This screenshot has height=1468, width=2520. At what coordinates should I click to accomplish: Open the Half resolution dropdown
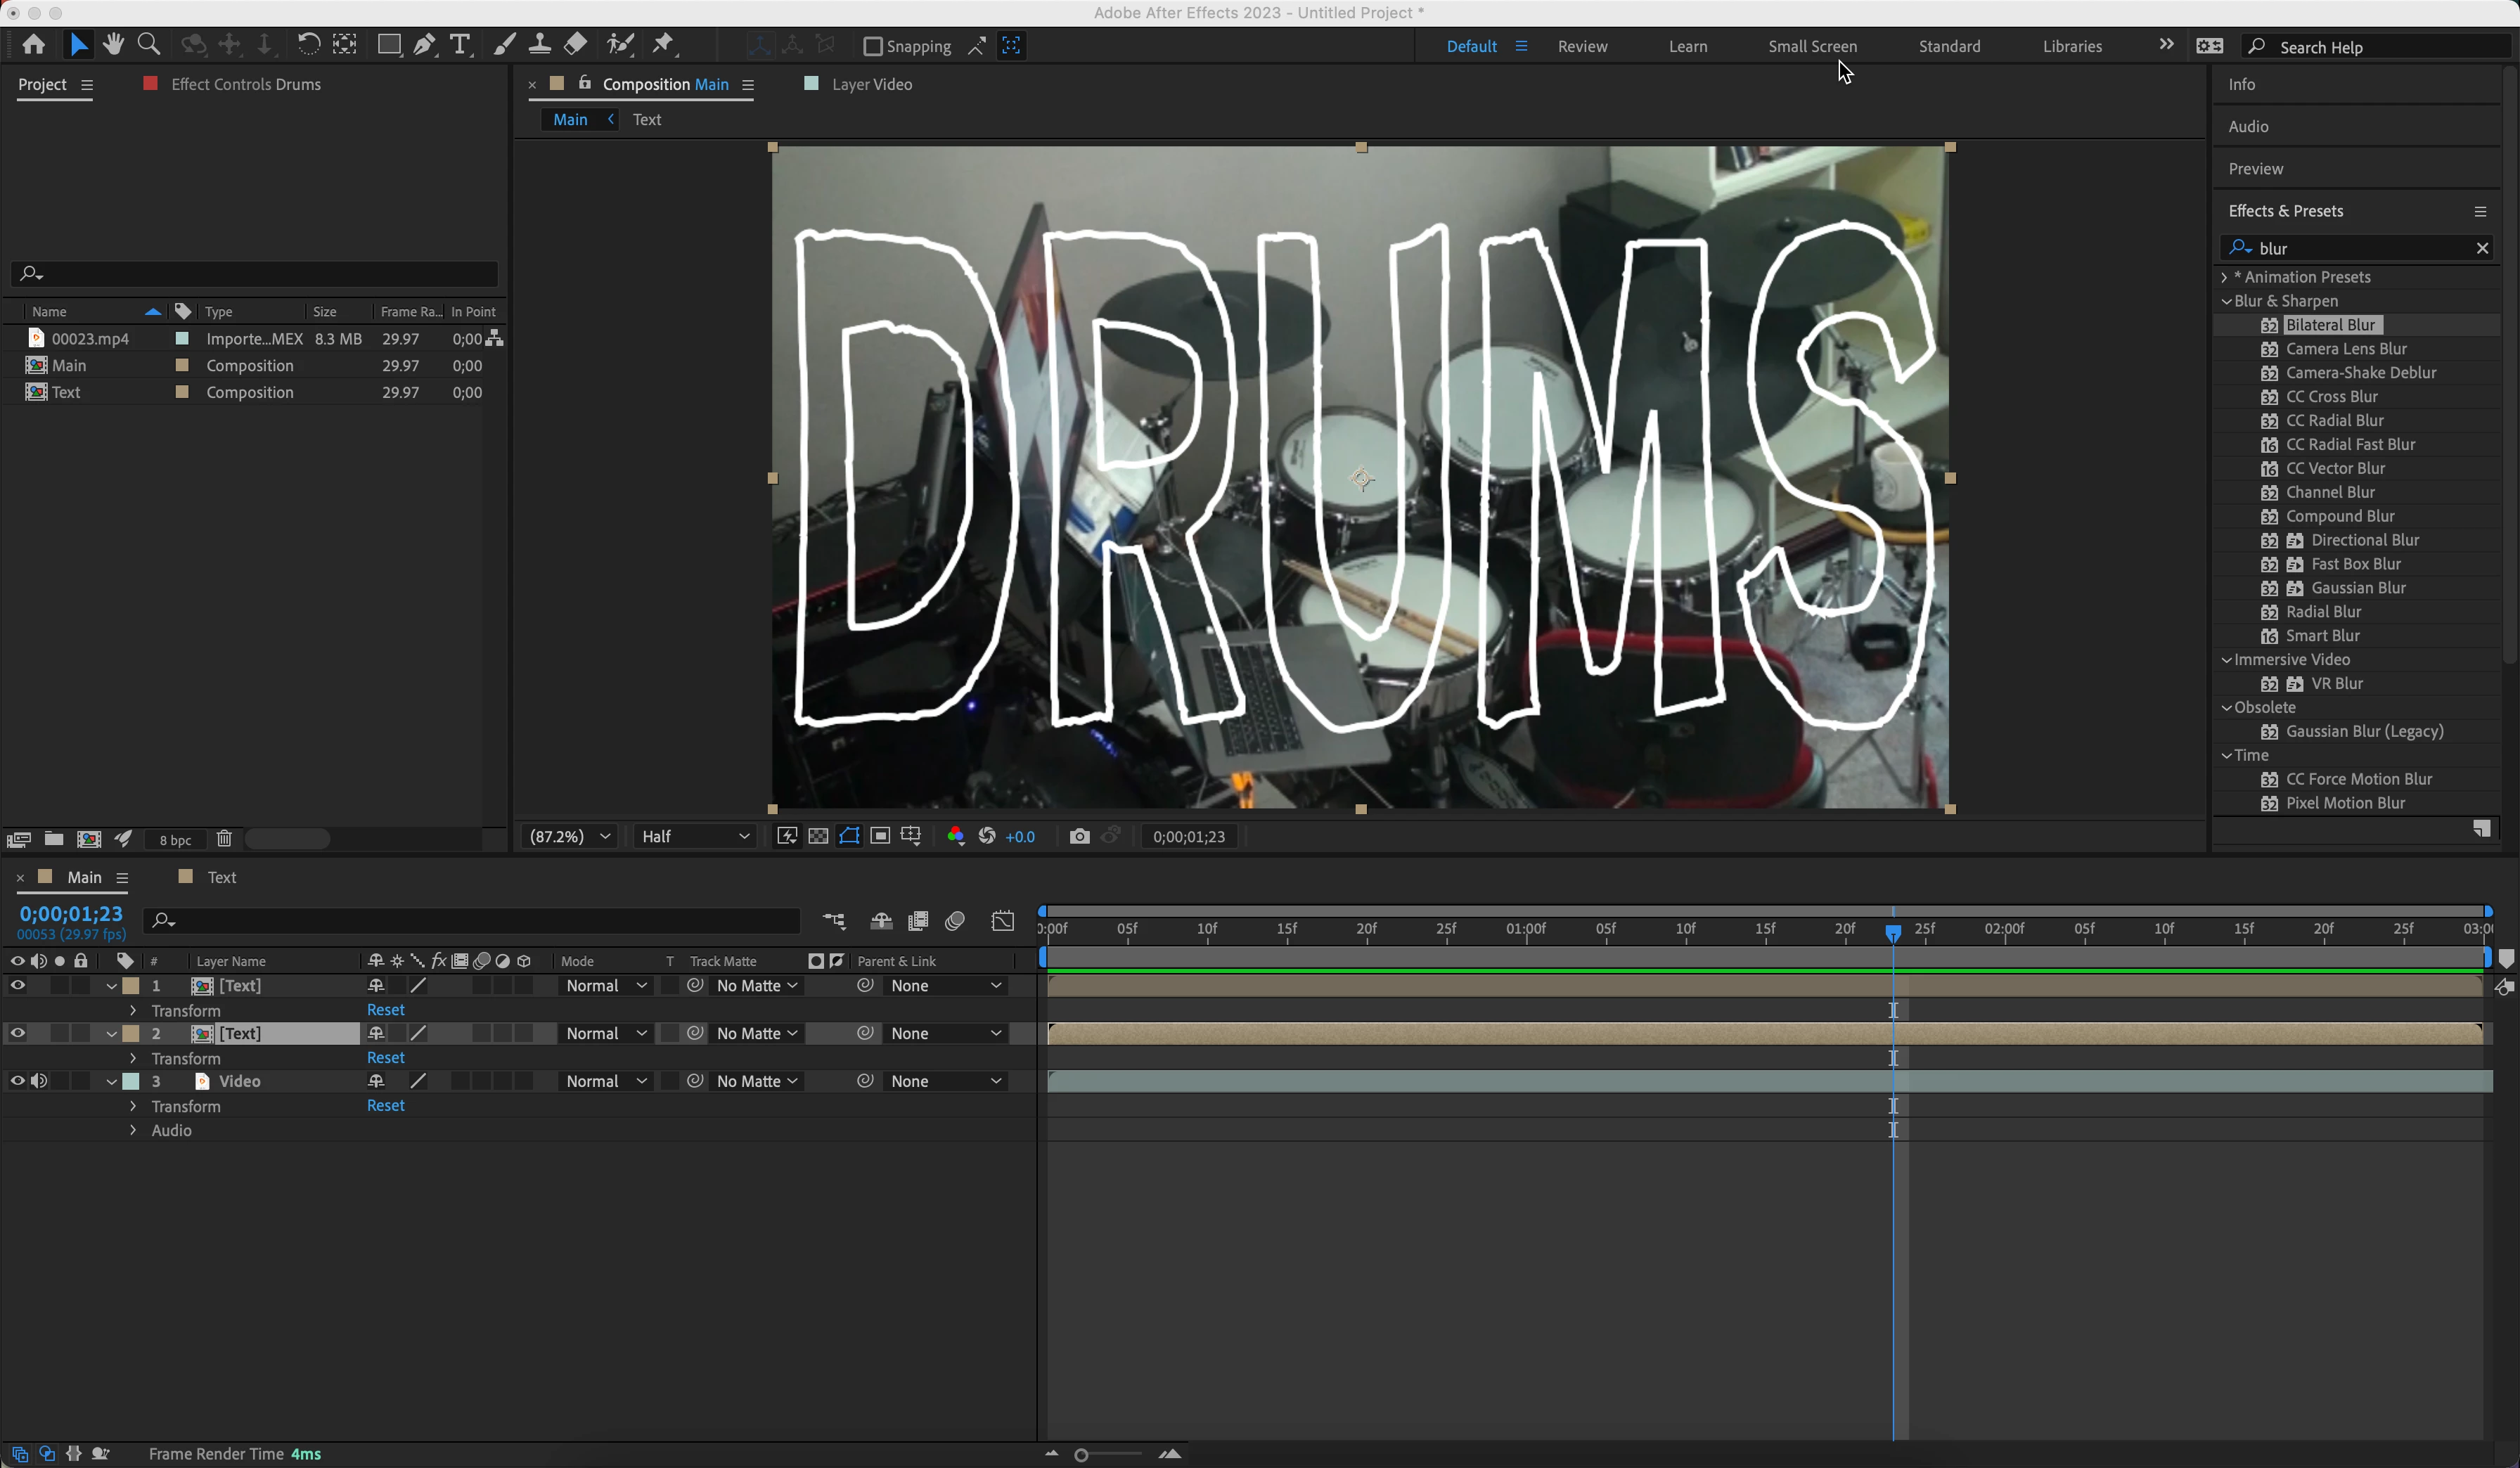pos(695,836)
